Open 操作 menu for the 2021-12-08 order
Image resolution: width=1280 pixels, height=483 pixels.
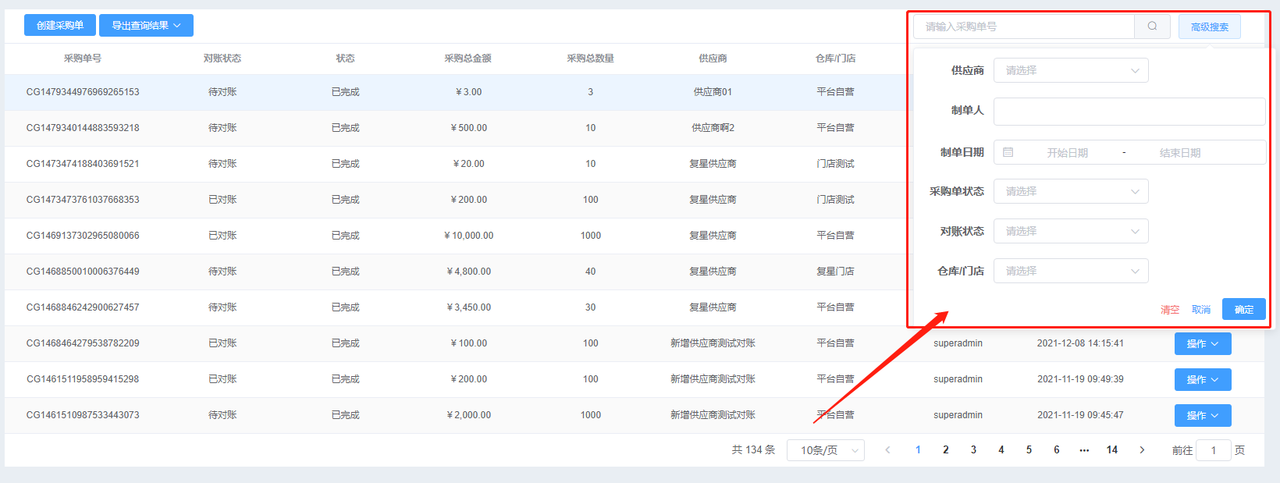pos(1202,343)
